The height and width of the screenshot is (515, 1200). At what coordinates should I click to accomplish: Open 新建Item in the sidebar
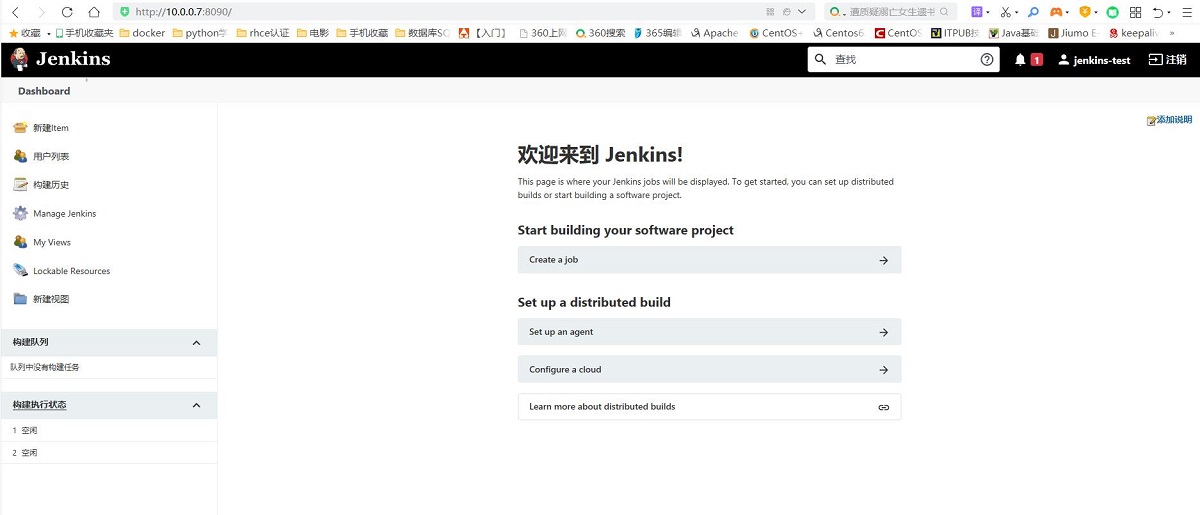(50, 128)
